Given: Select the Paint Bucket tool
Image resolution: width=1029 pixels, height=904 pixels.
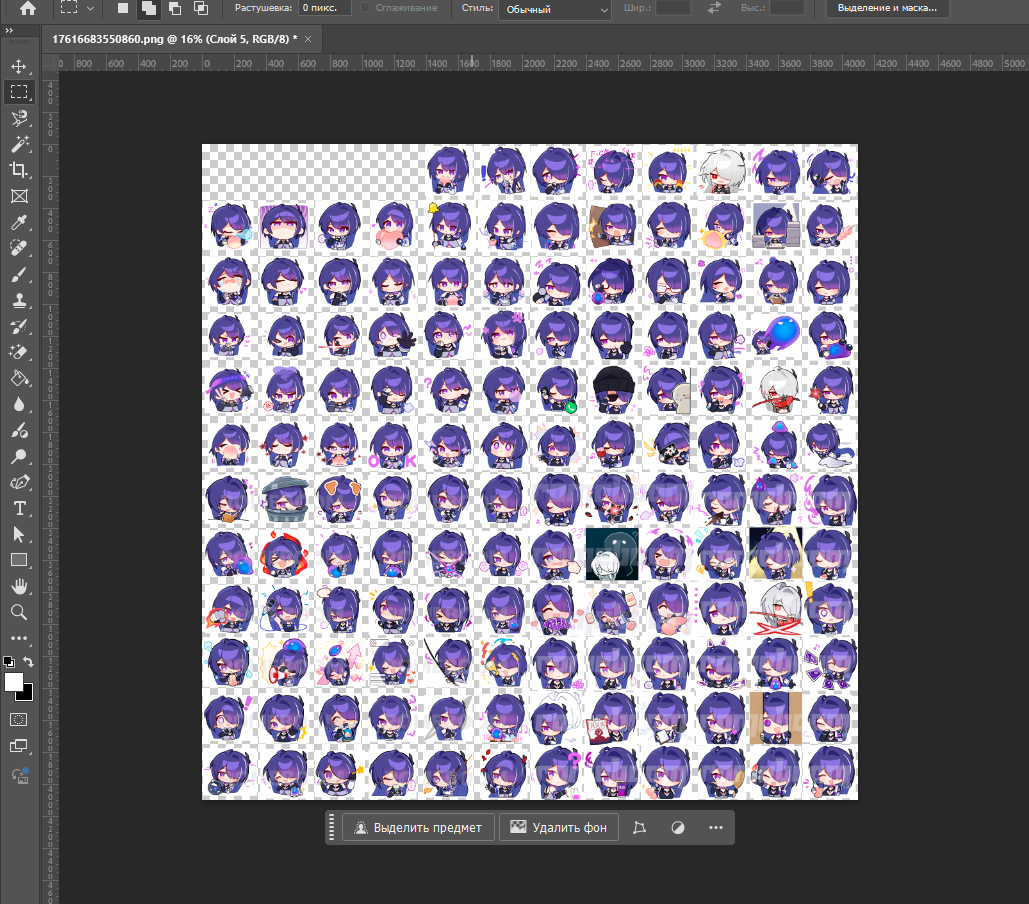Looking at the screenshot, I should [x=19, y=378].
